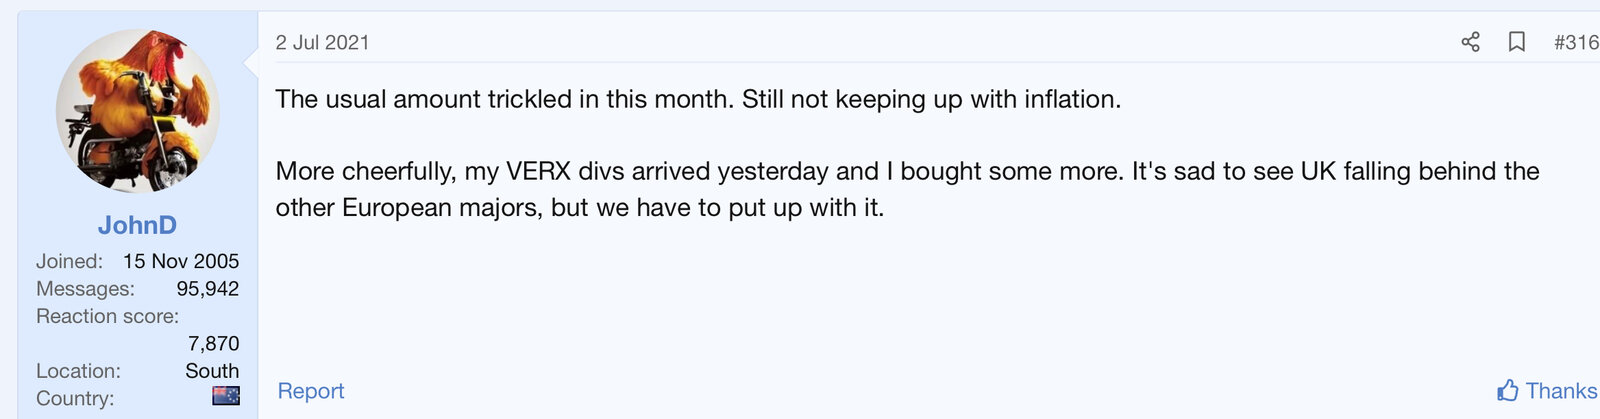The height and width of the screenshot is (419, 1600).
Task: Bookmark this post with the bookmark icon
Action: coord(1516,42)
